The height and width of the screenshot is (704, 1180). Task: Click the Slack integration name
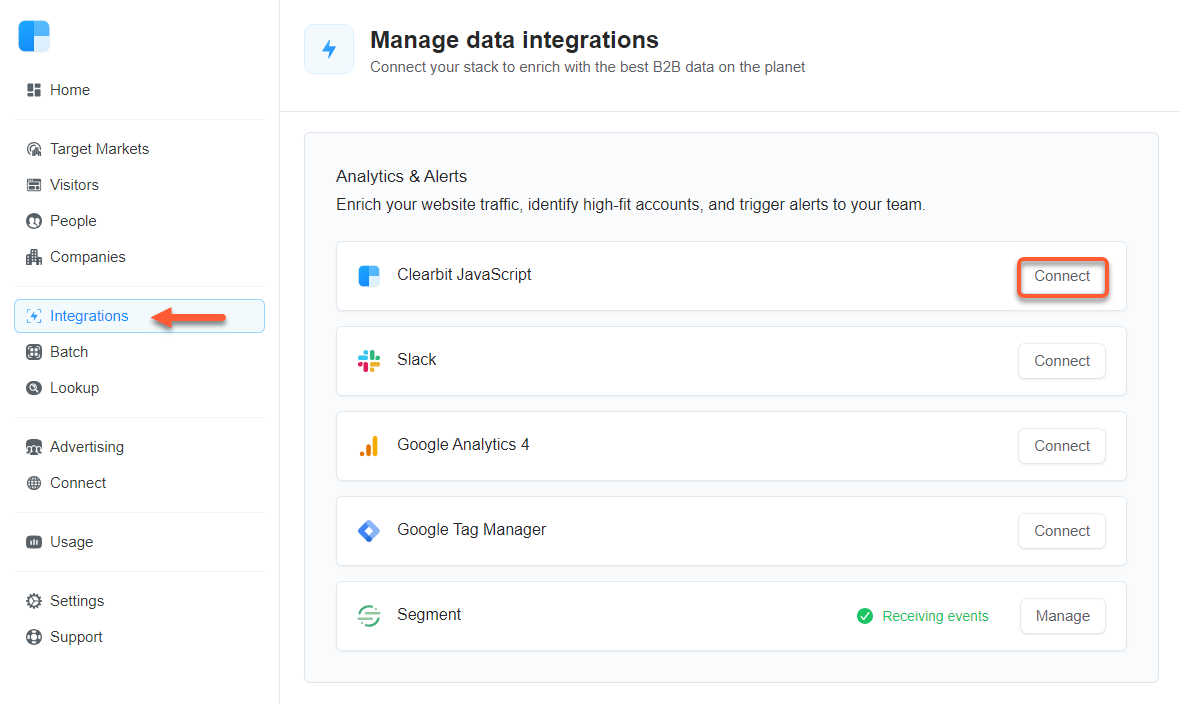(417, 360)
